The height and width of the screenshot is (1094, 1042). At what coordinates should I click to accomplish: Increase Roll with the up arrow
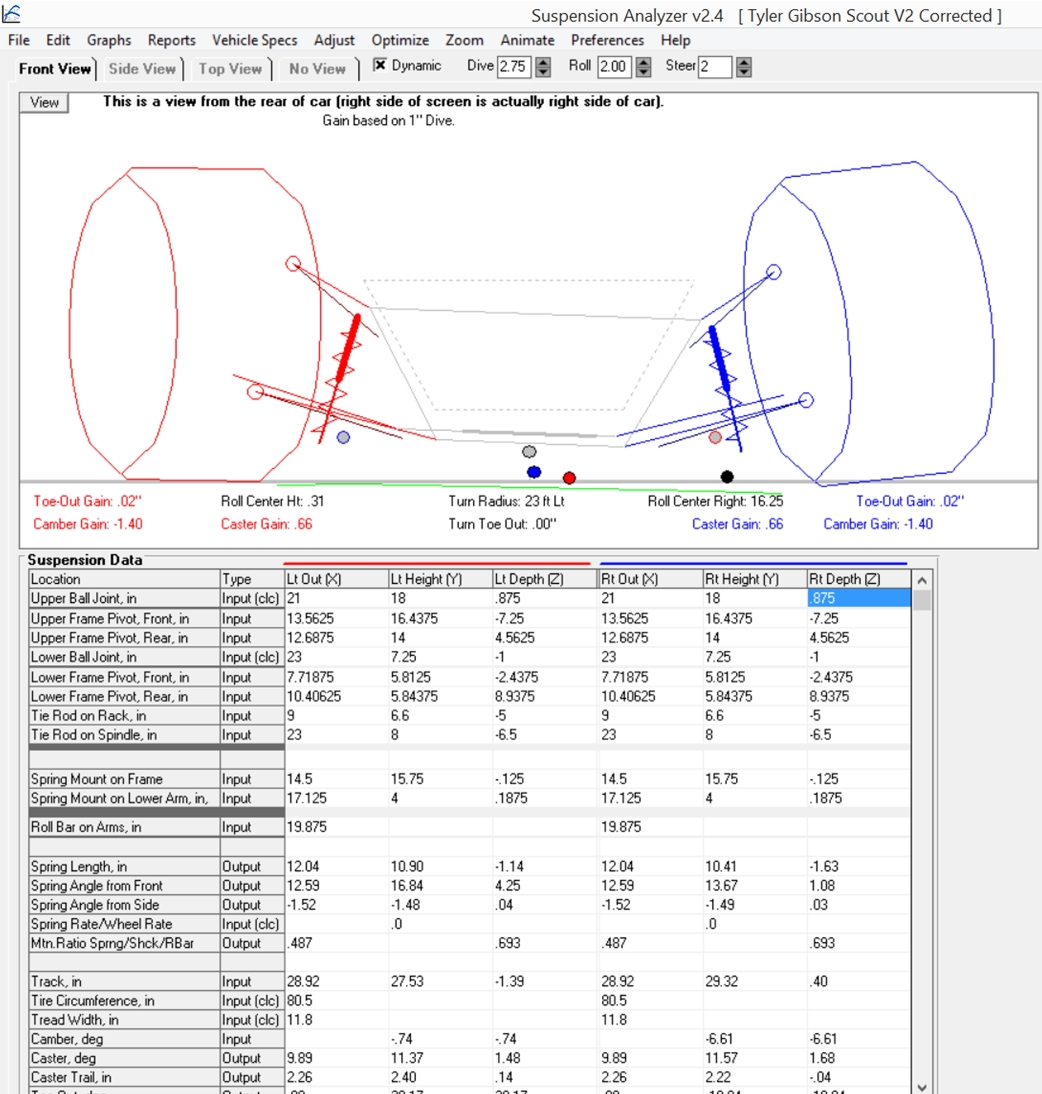tap(643, 61)
